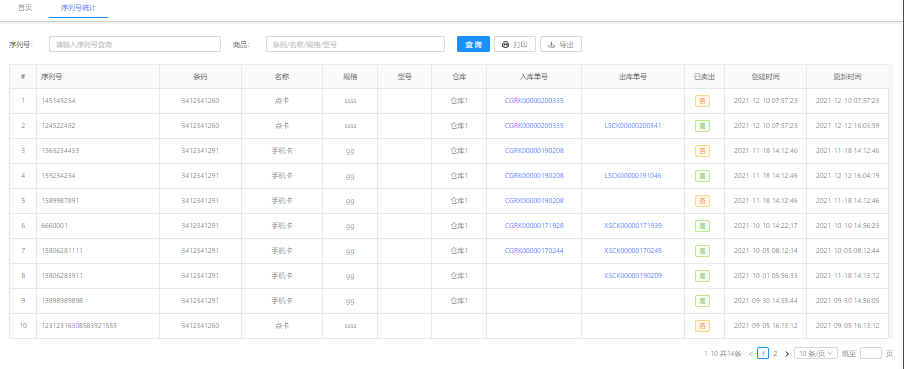Click the 已卖出 column header

[x=705, y=76]
